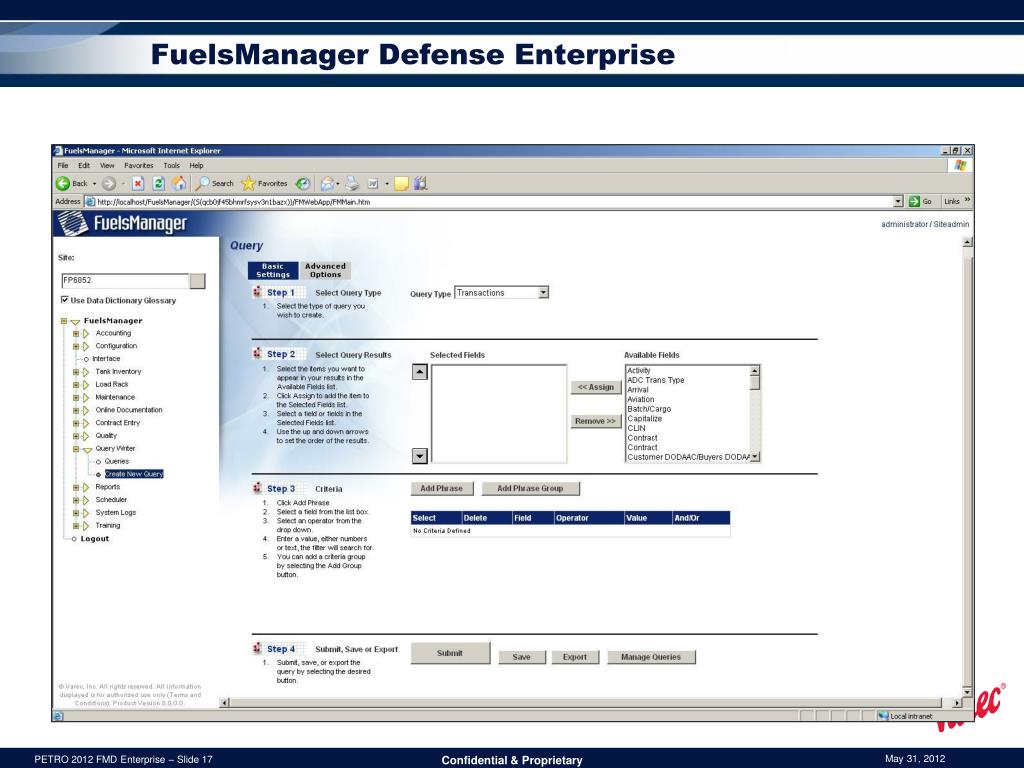The image size is (1024, 768).
Task: Click the red Stop page icon
Action: (137, 184)
